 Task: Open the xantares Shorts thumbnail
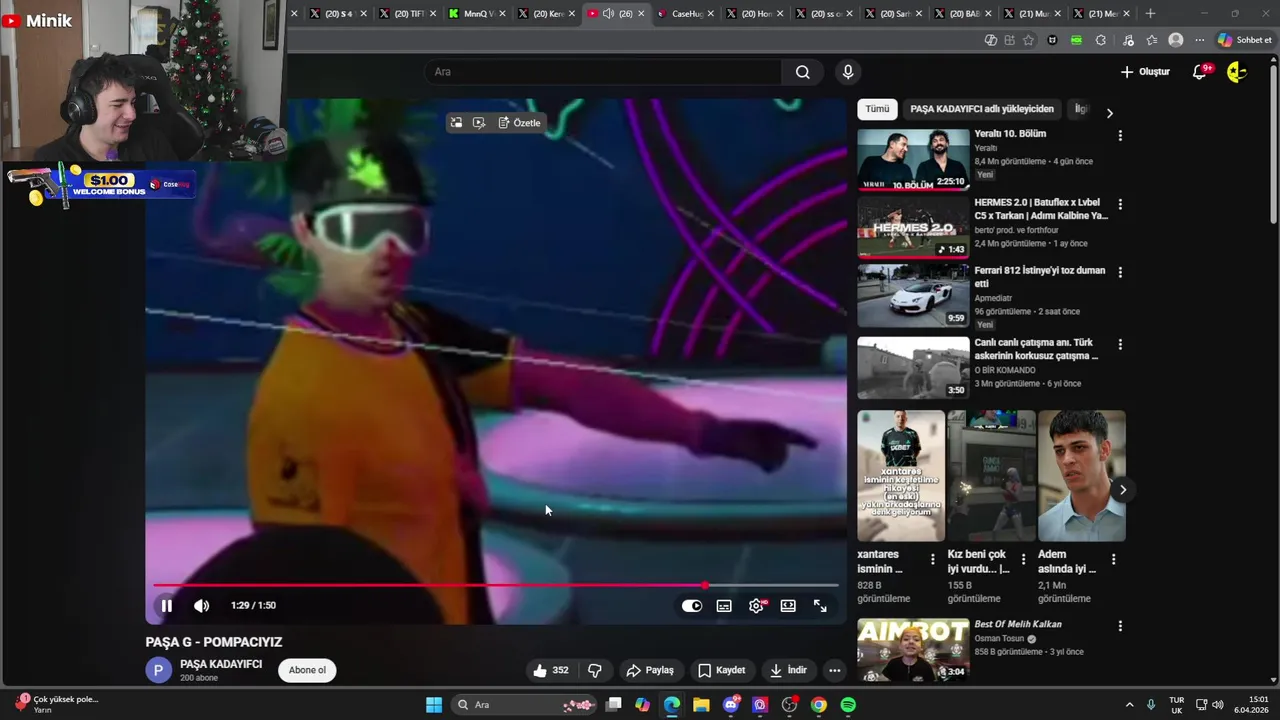pyautogui.click(x=901, y=476)
